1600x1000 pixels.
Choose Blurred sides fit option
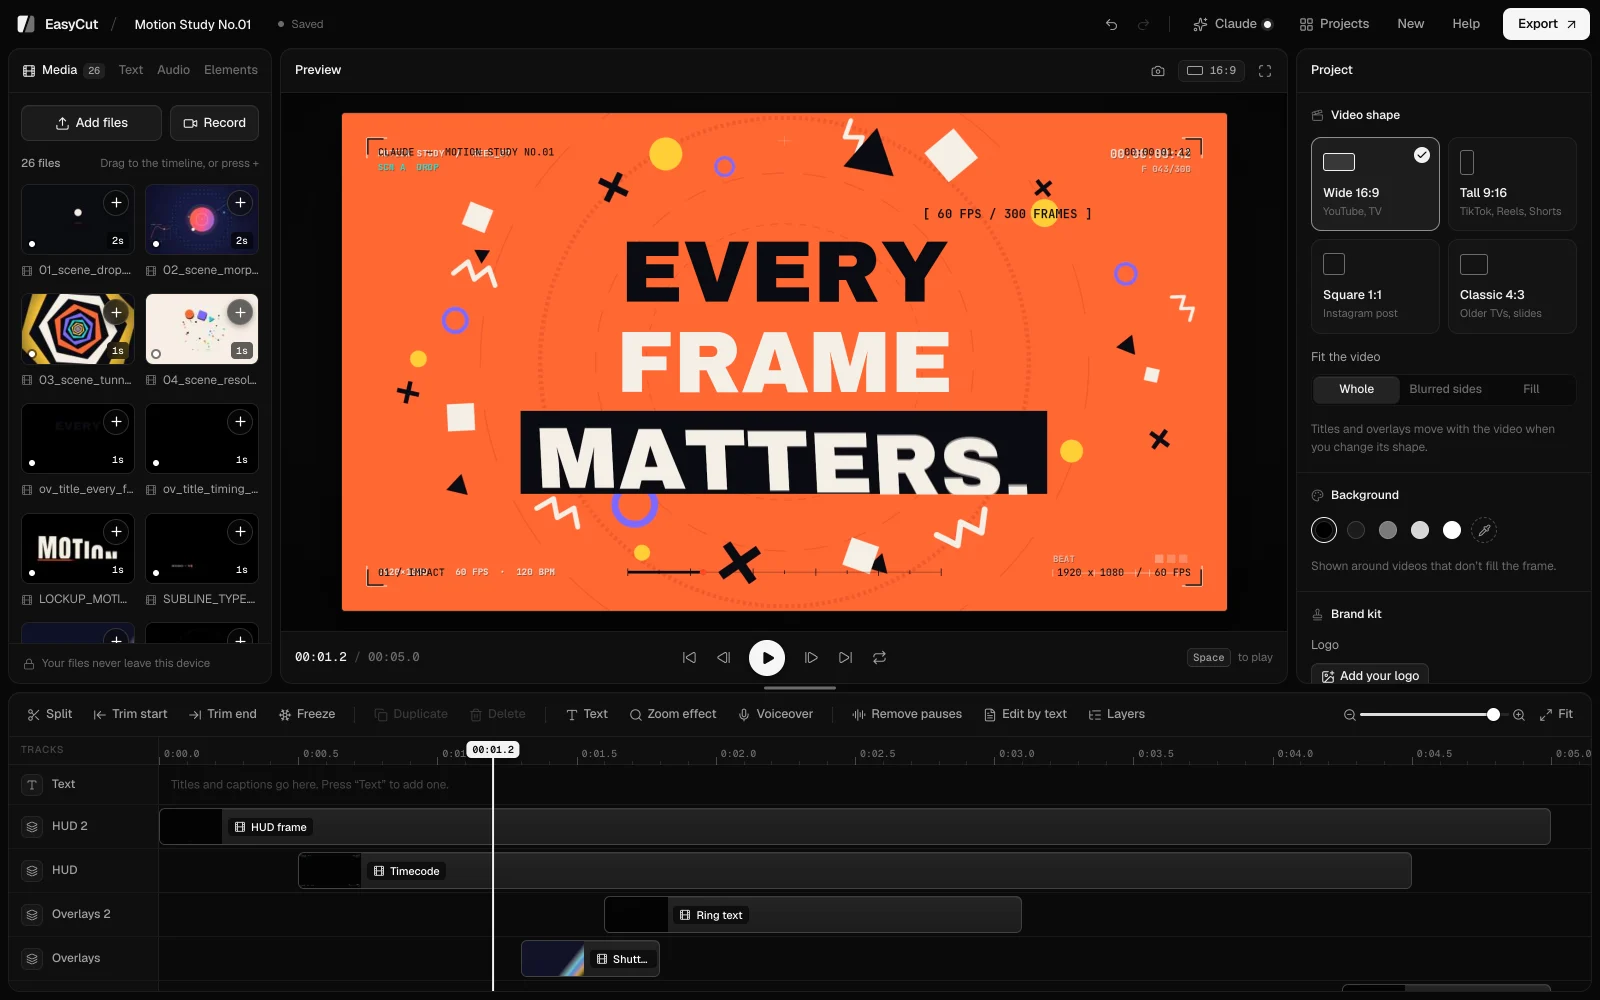pos(1445,389)
